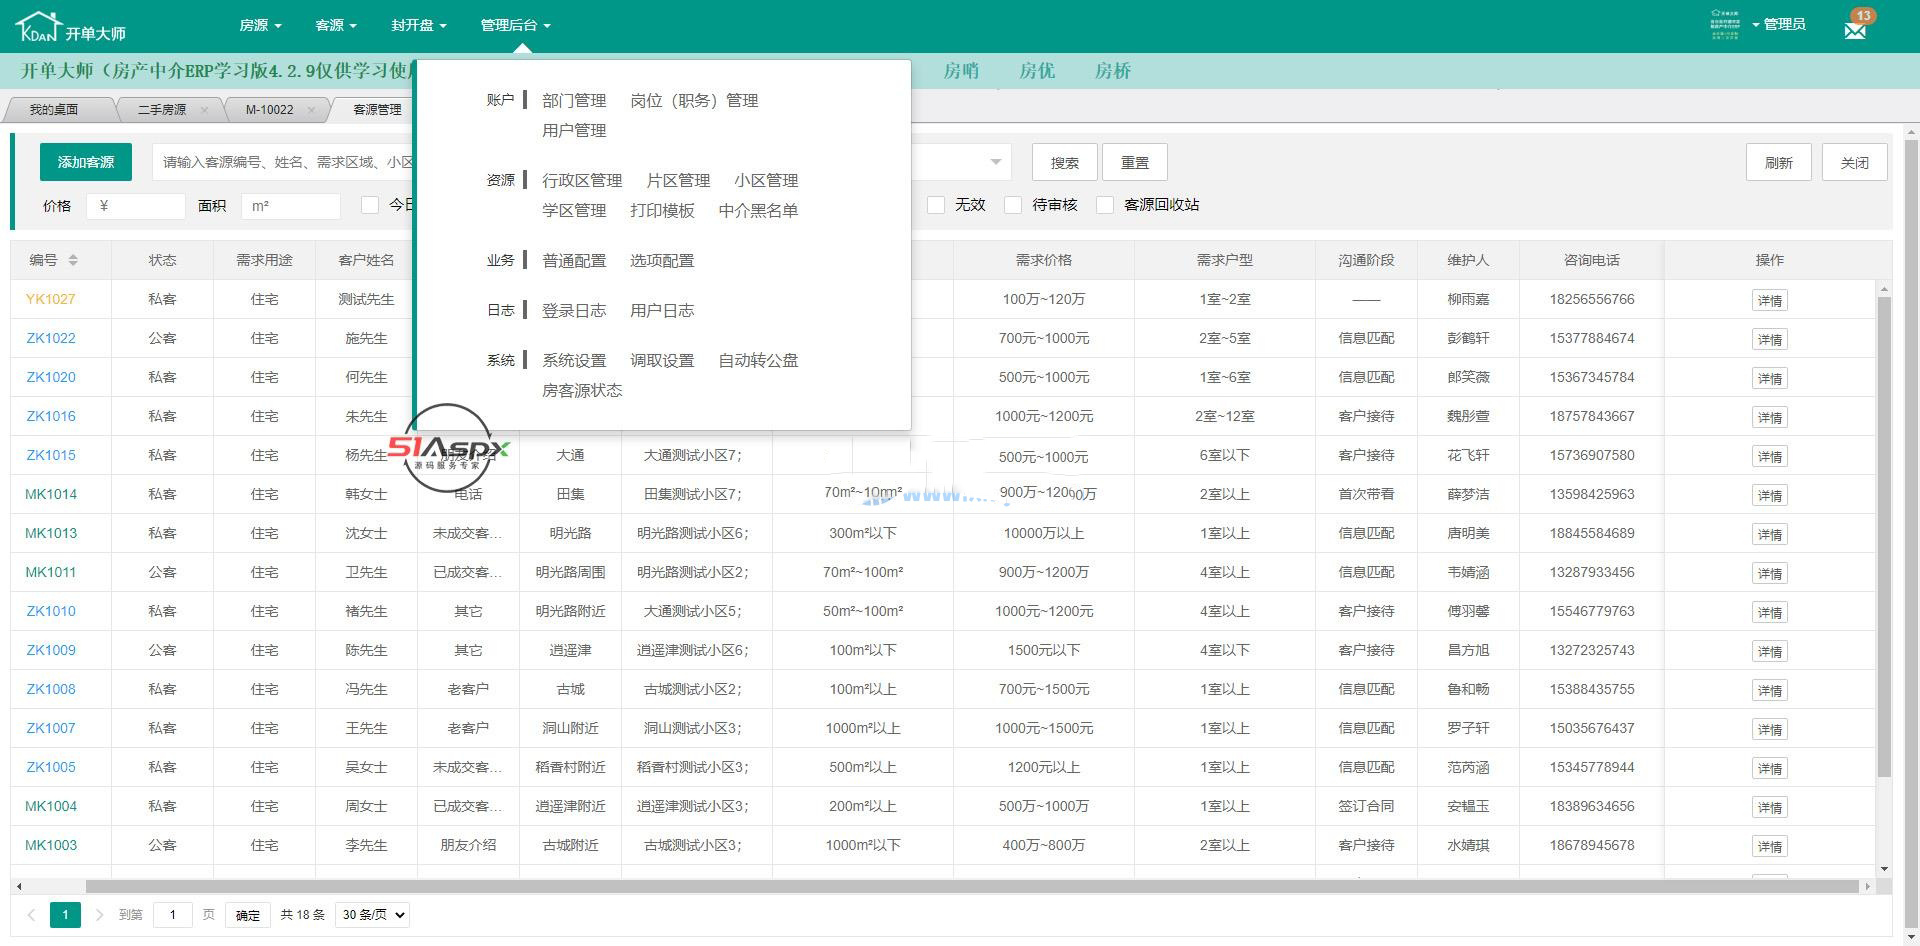Expand the 管理员 user dropdown
Image resolution: width=1920 pixels, height=946 pixels.
(x=1783, y=24)
